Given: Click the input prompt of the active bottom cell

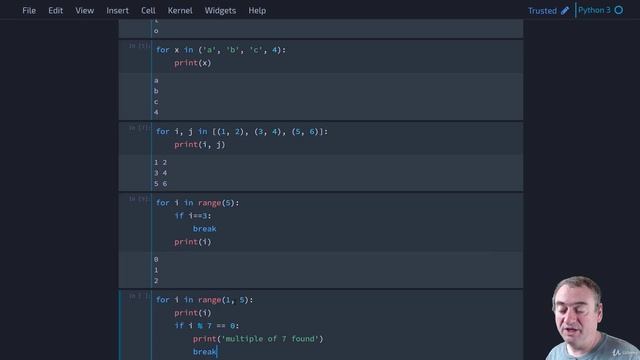Looking at the screenshot, I should pos(139,296).
